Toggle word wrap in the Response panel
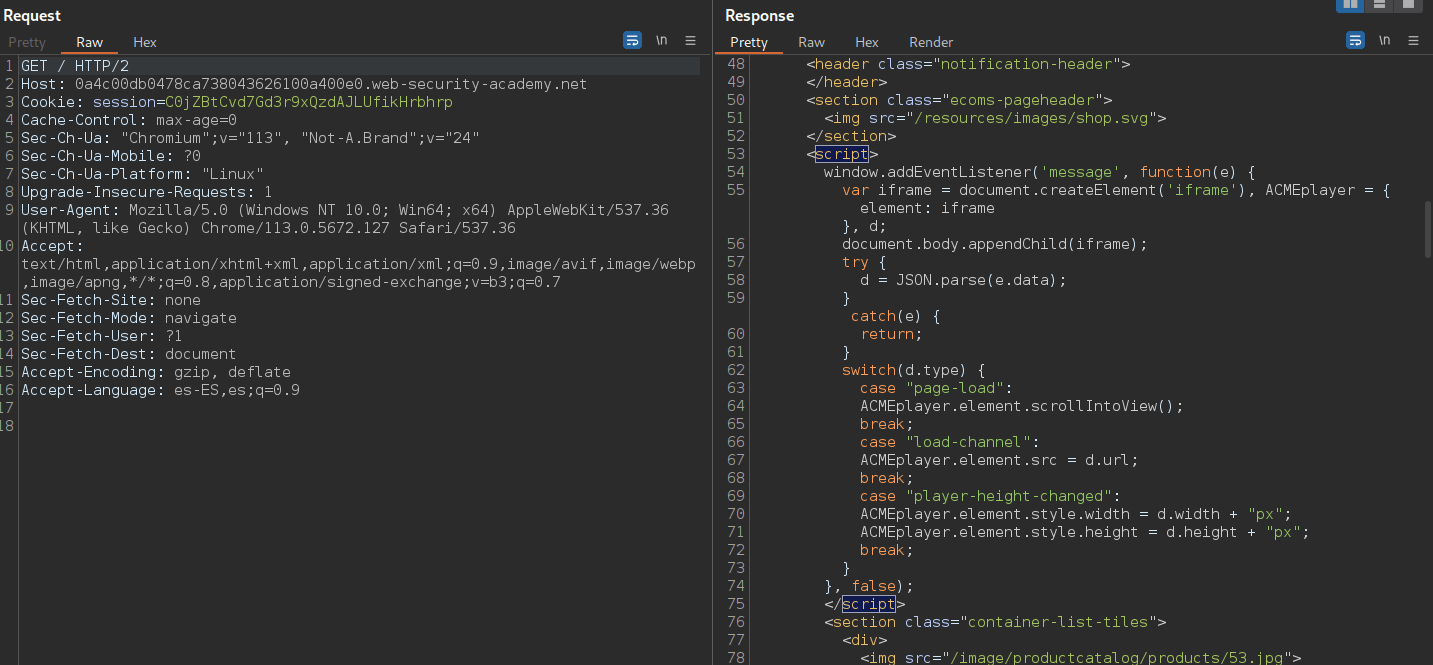The height and width of the screenshot is (665, 1433). coord(1355,40)
